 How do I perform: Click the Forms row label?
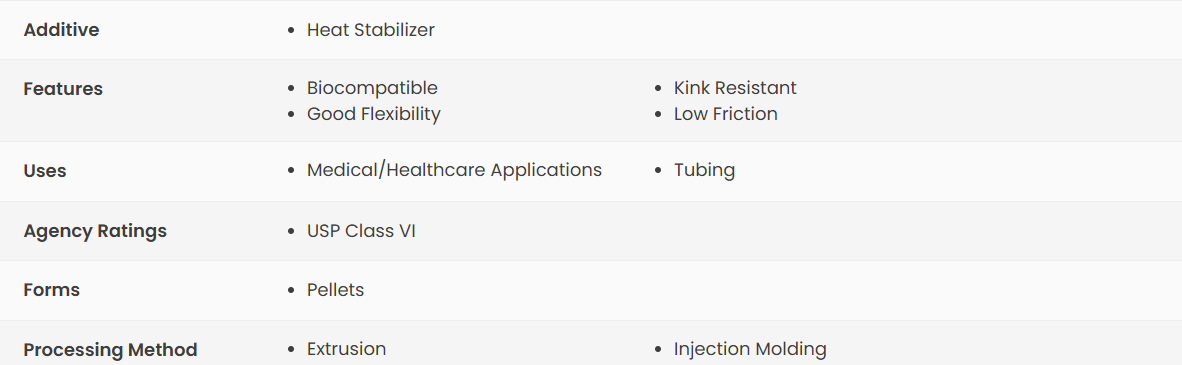(x=51, y=290)
